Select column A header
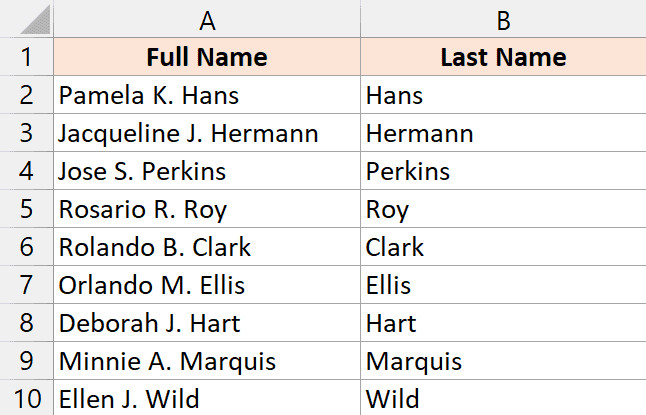 click(207, 19)
